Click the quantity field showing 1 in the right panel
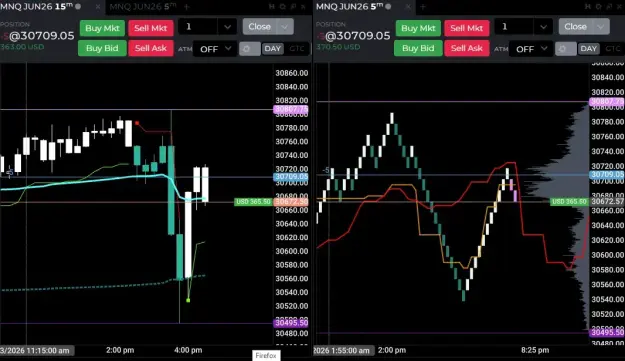The width and height of the screenshot is (625, 361). coord(514,27)
